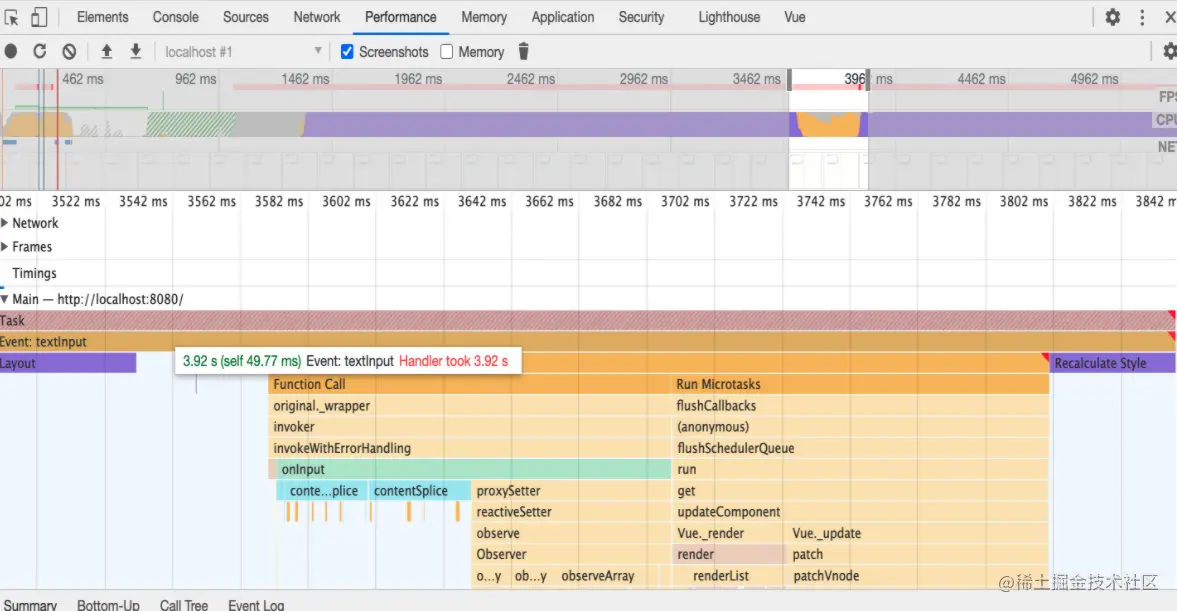The image size is (1177, 611).
Task: Open the DevTools three-dot menu
Action: tap(1142, 17)
